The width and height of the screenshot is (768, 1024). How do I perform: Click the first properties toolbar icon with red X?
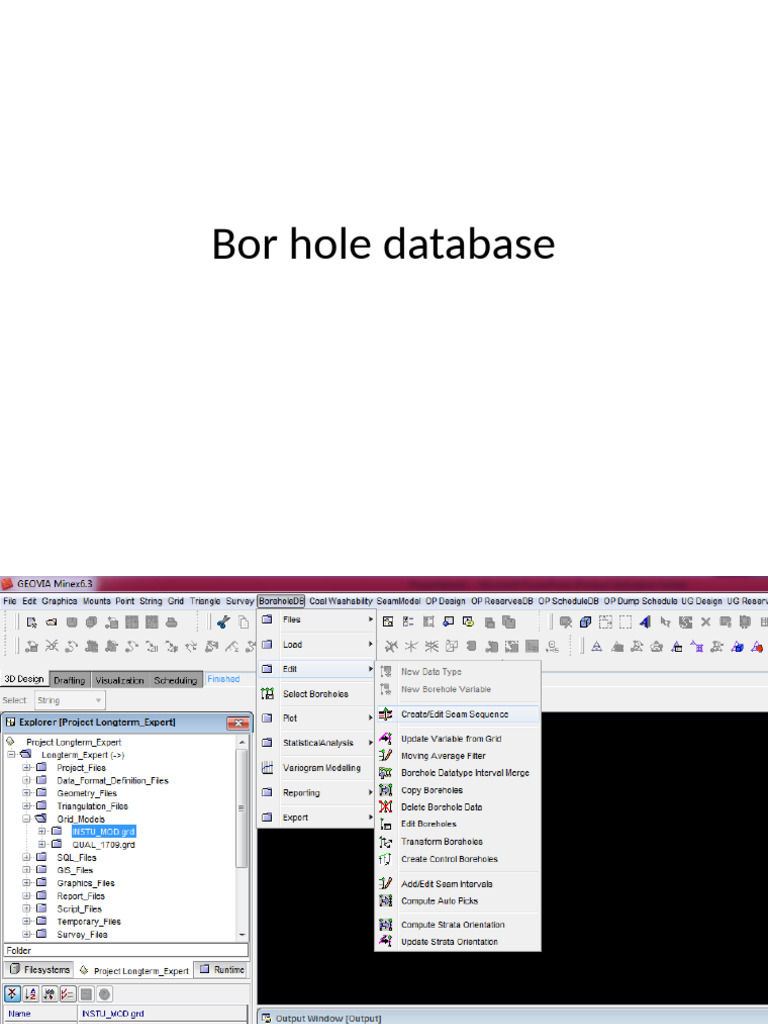(x=12, y=994)
